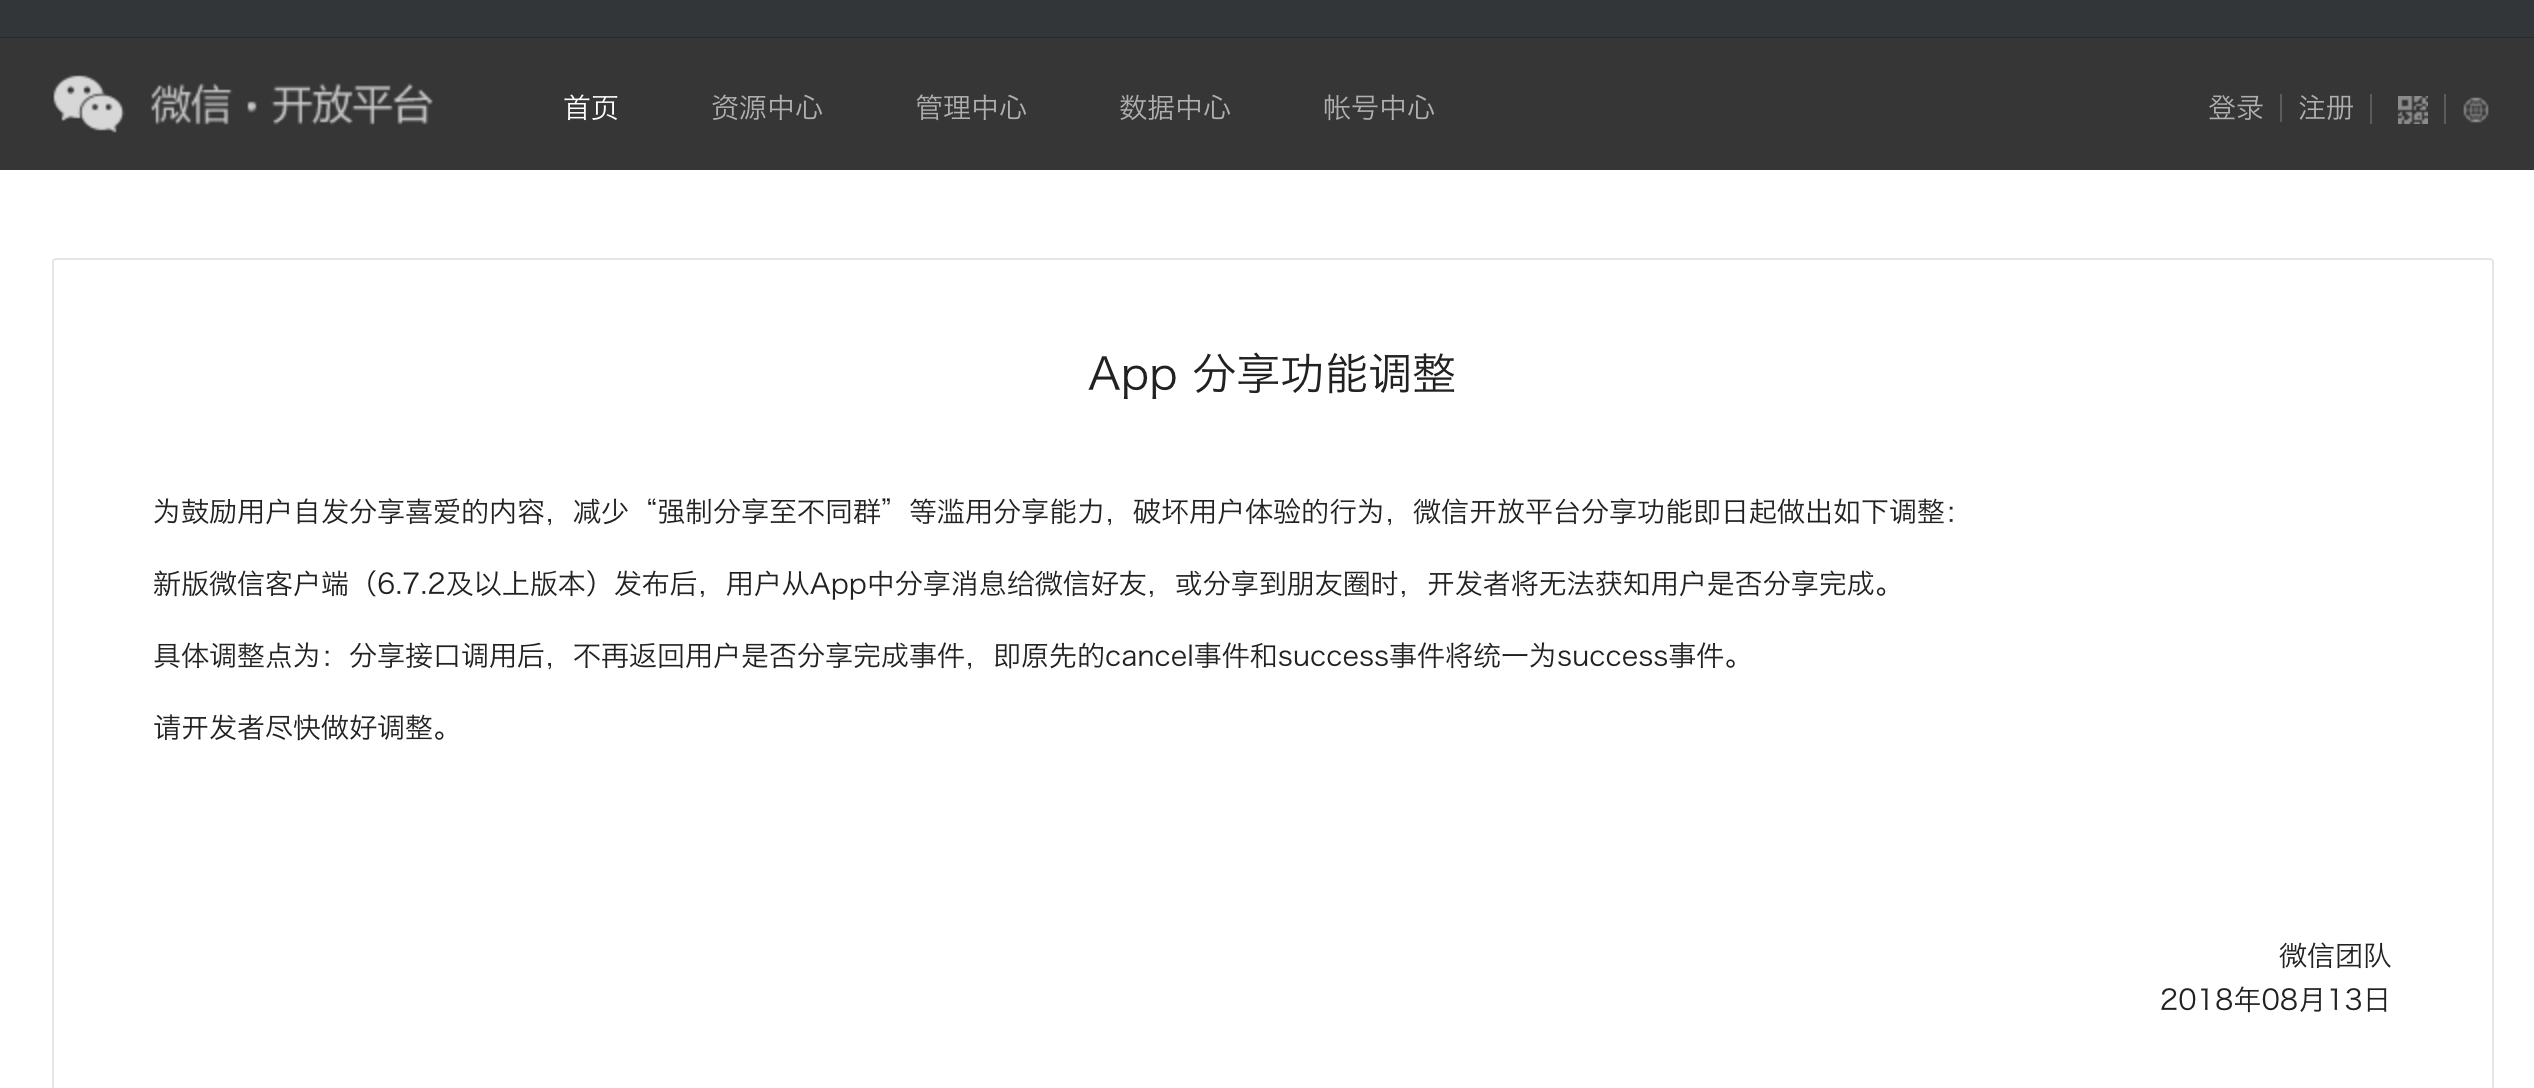Open 帐号中心 in the navigation bar
Viewport: 2534px width, 1088px height.
point(1378,108)
